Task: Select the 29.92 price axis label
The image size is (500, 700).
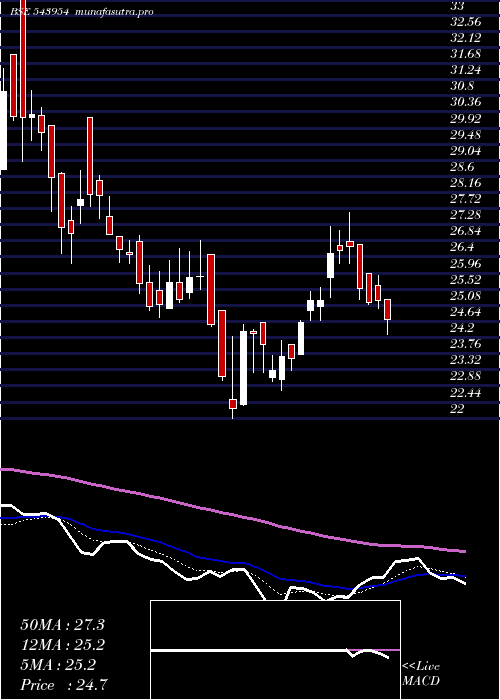Action: coord(465,119)
